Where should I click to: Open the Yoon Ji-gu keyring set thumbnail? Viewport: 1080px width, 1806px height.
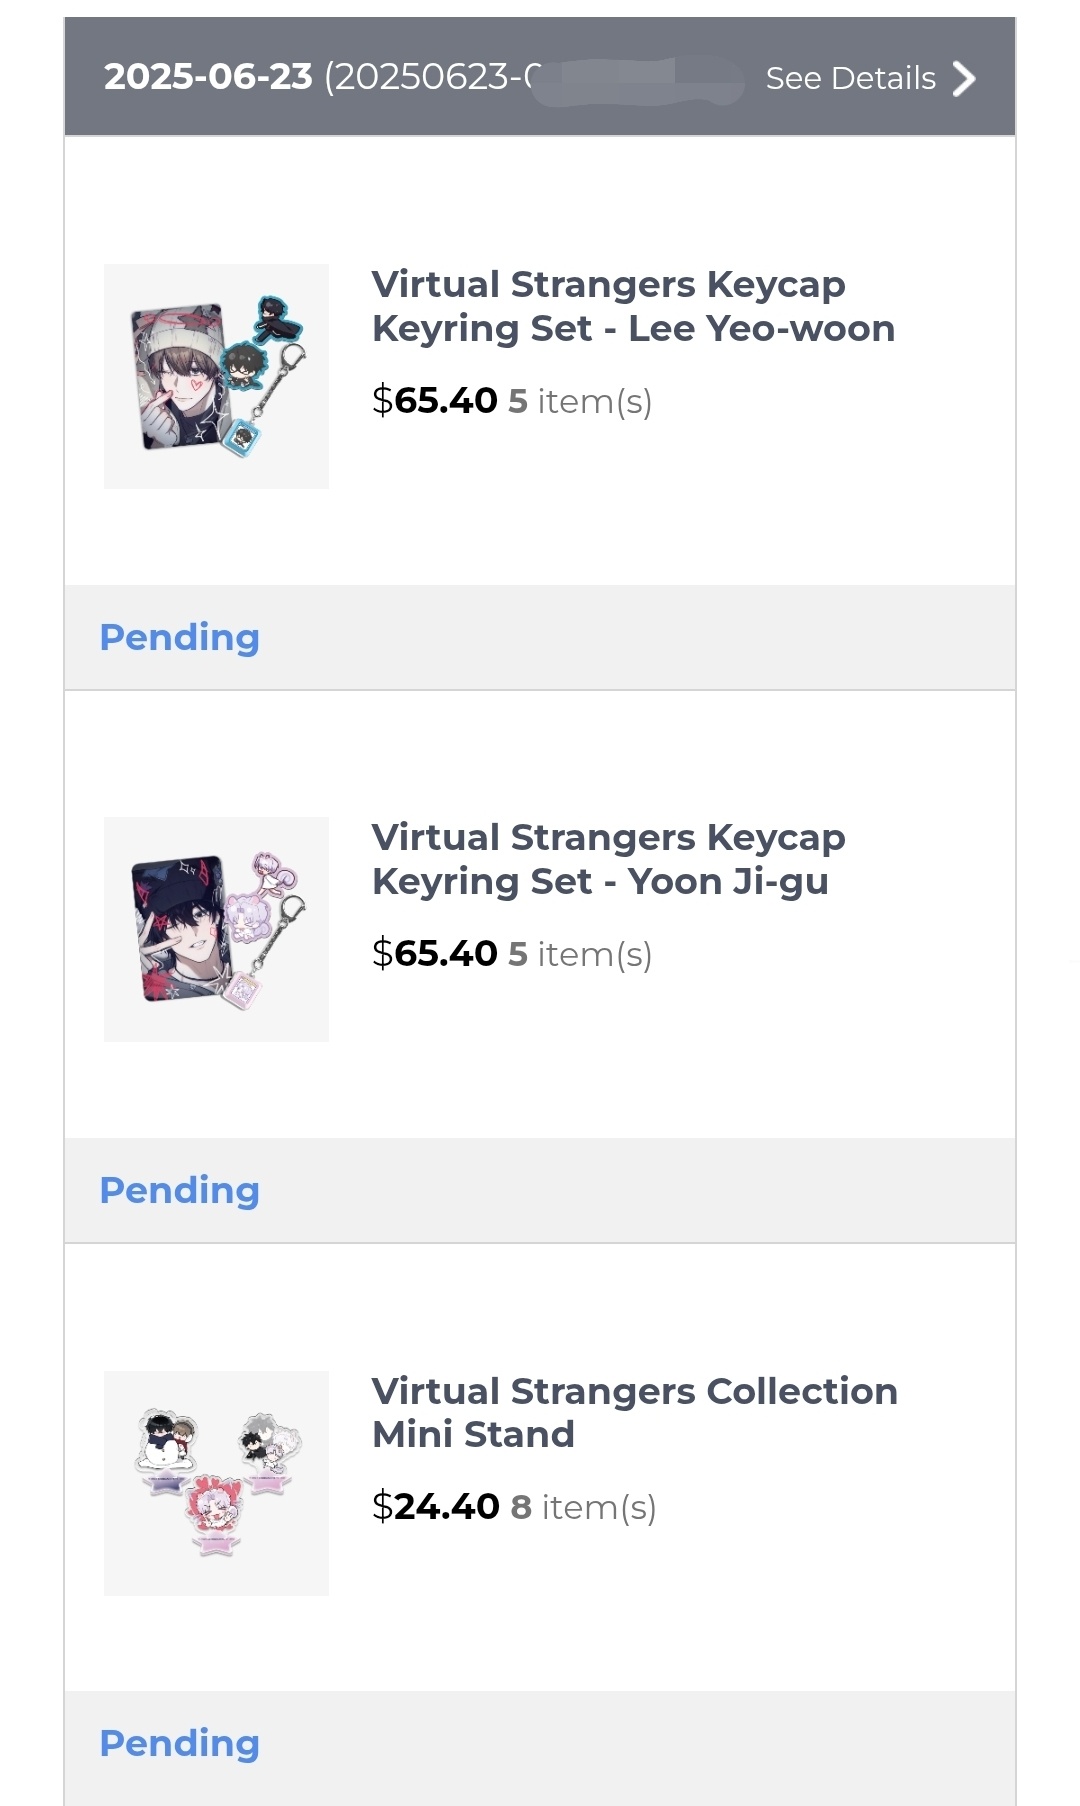[x=216, y=929]
